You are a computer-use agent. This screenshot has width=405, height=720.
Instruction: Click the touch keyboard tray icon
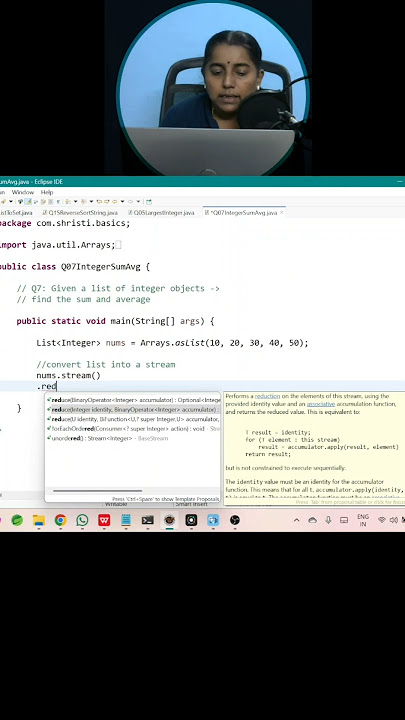(344, 520)
